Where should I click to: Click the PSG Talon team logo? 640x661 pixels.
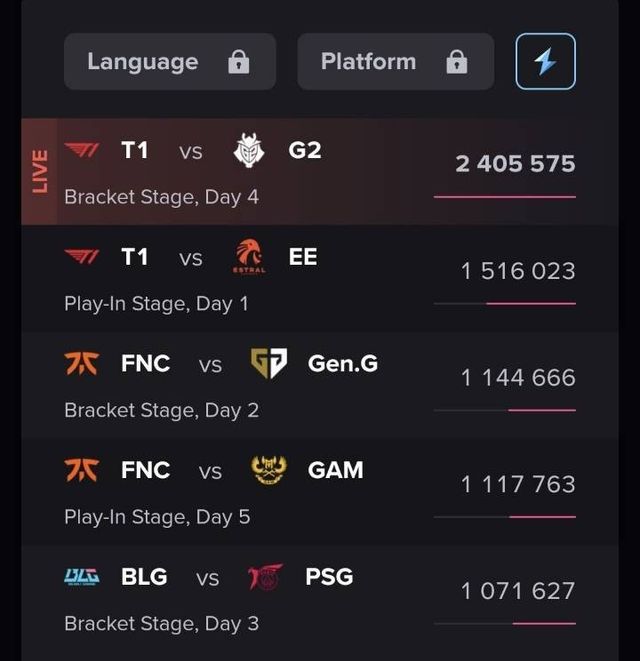(x=265, y=577)
